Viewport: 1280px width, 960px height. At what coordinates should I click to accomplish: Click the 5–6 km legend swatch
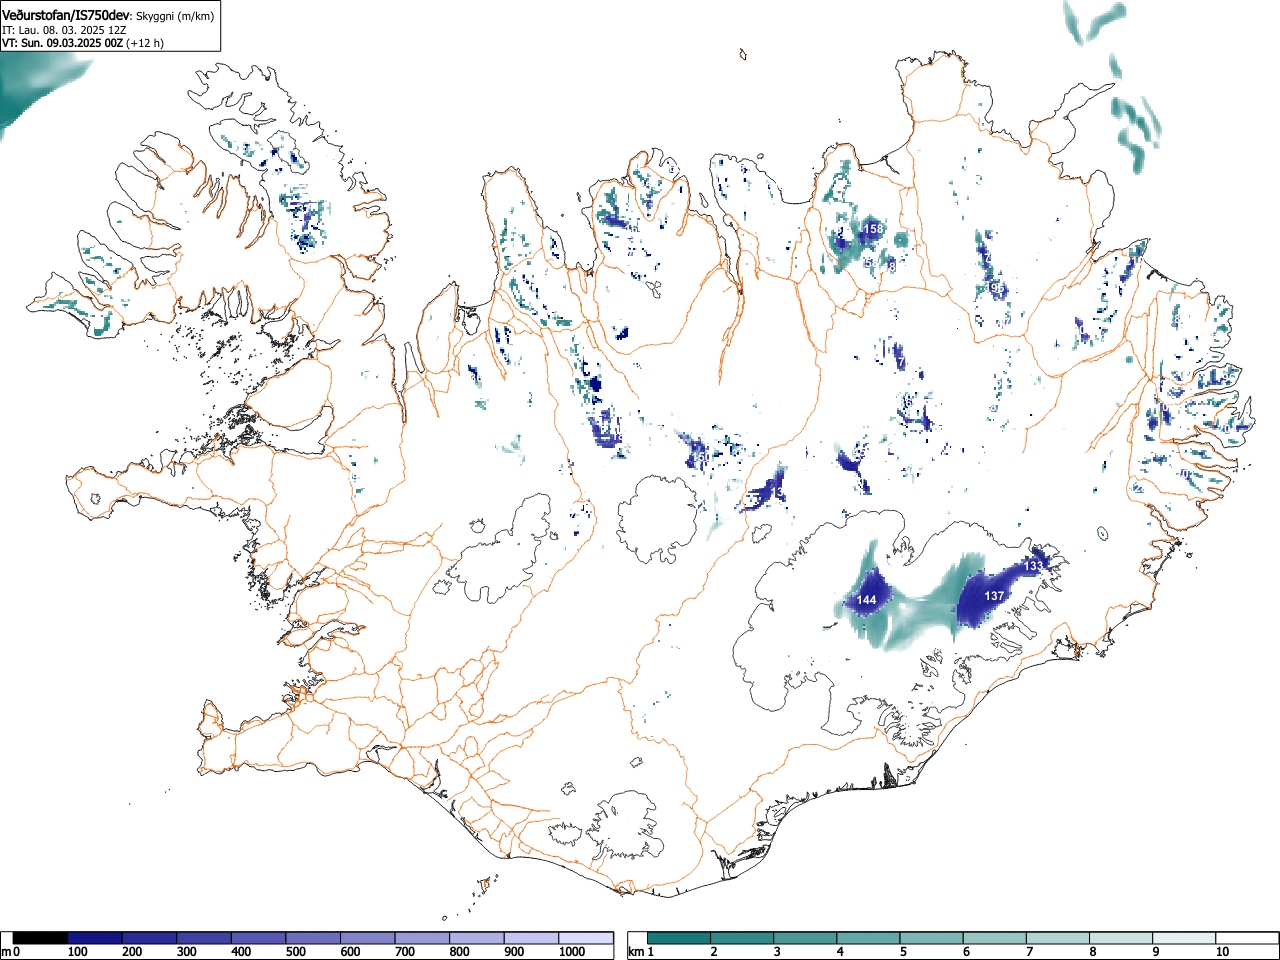coord(932,938)
